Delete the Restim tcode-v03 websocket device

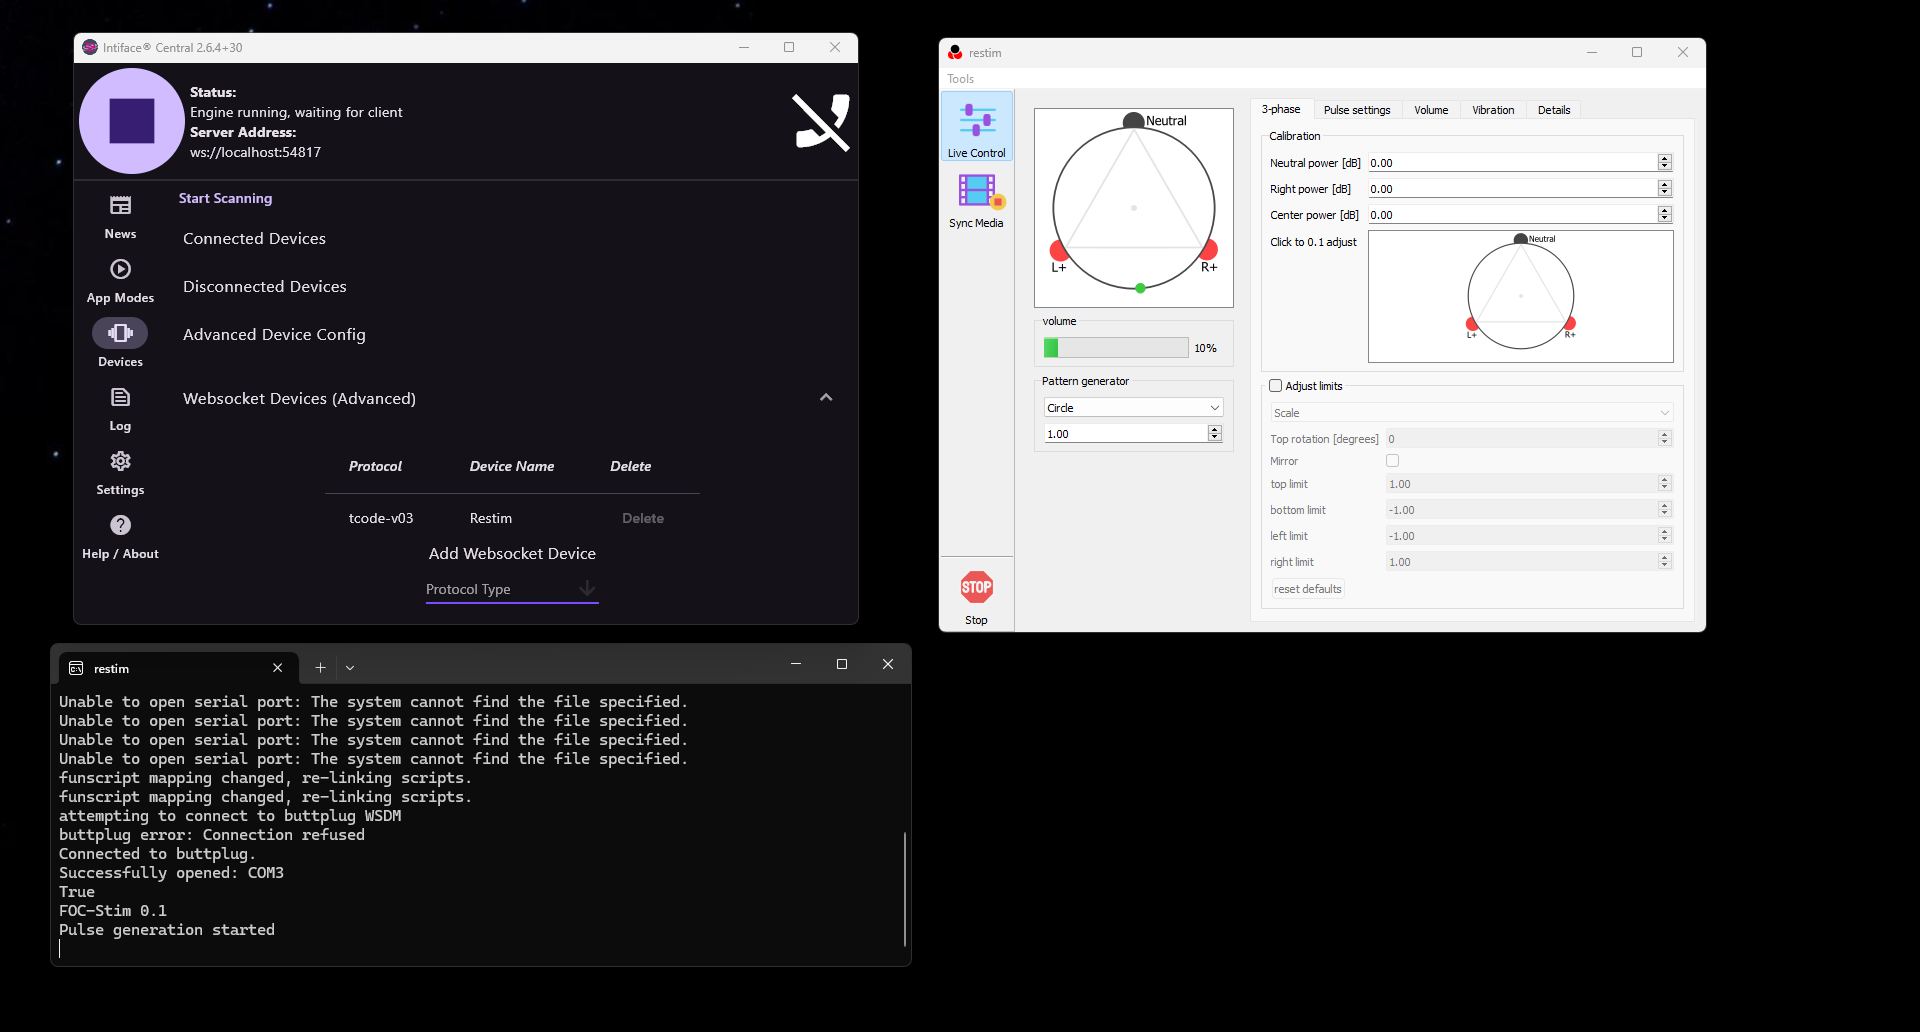(x=643, y=518)
